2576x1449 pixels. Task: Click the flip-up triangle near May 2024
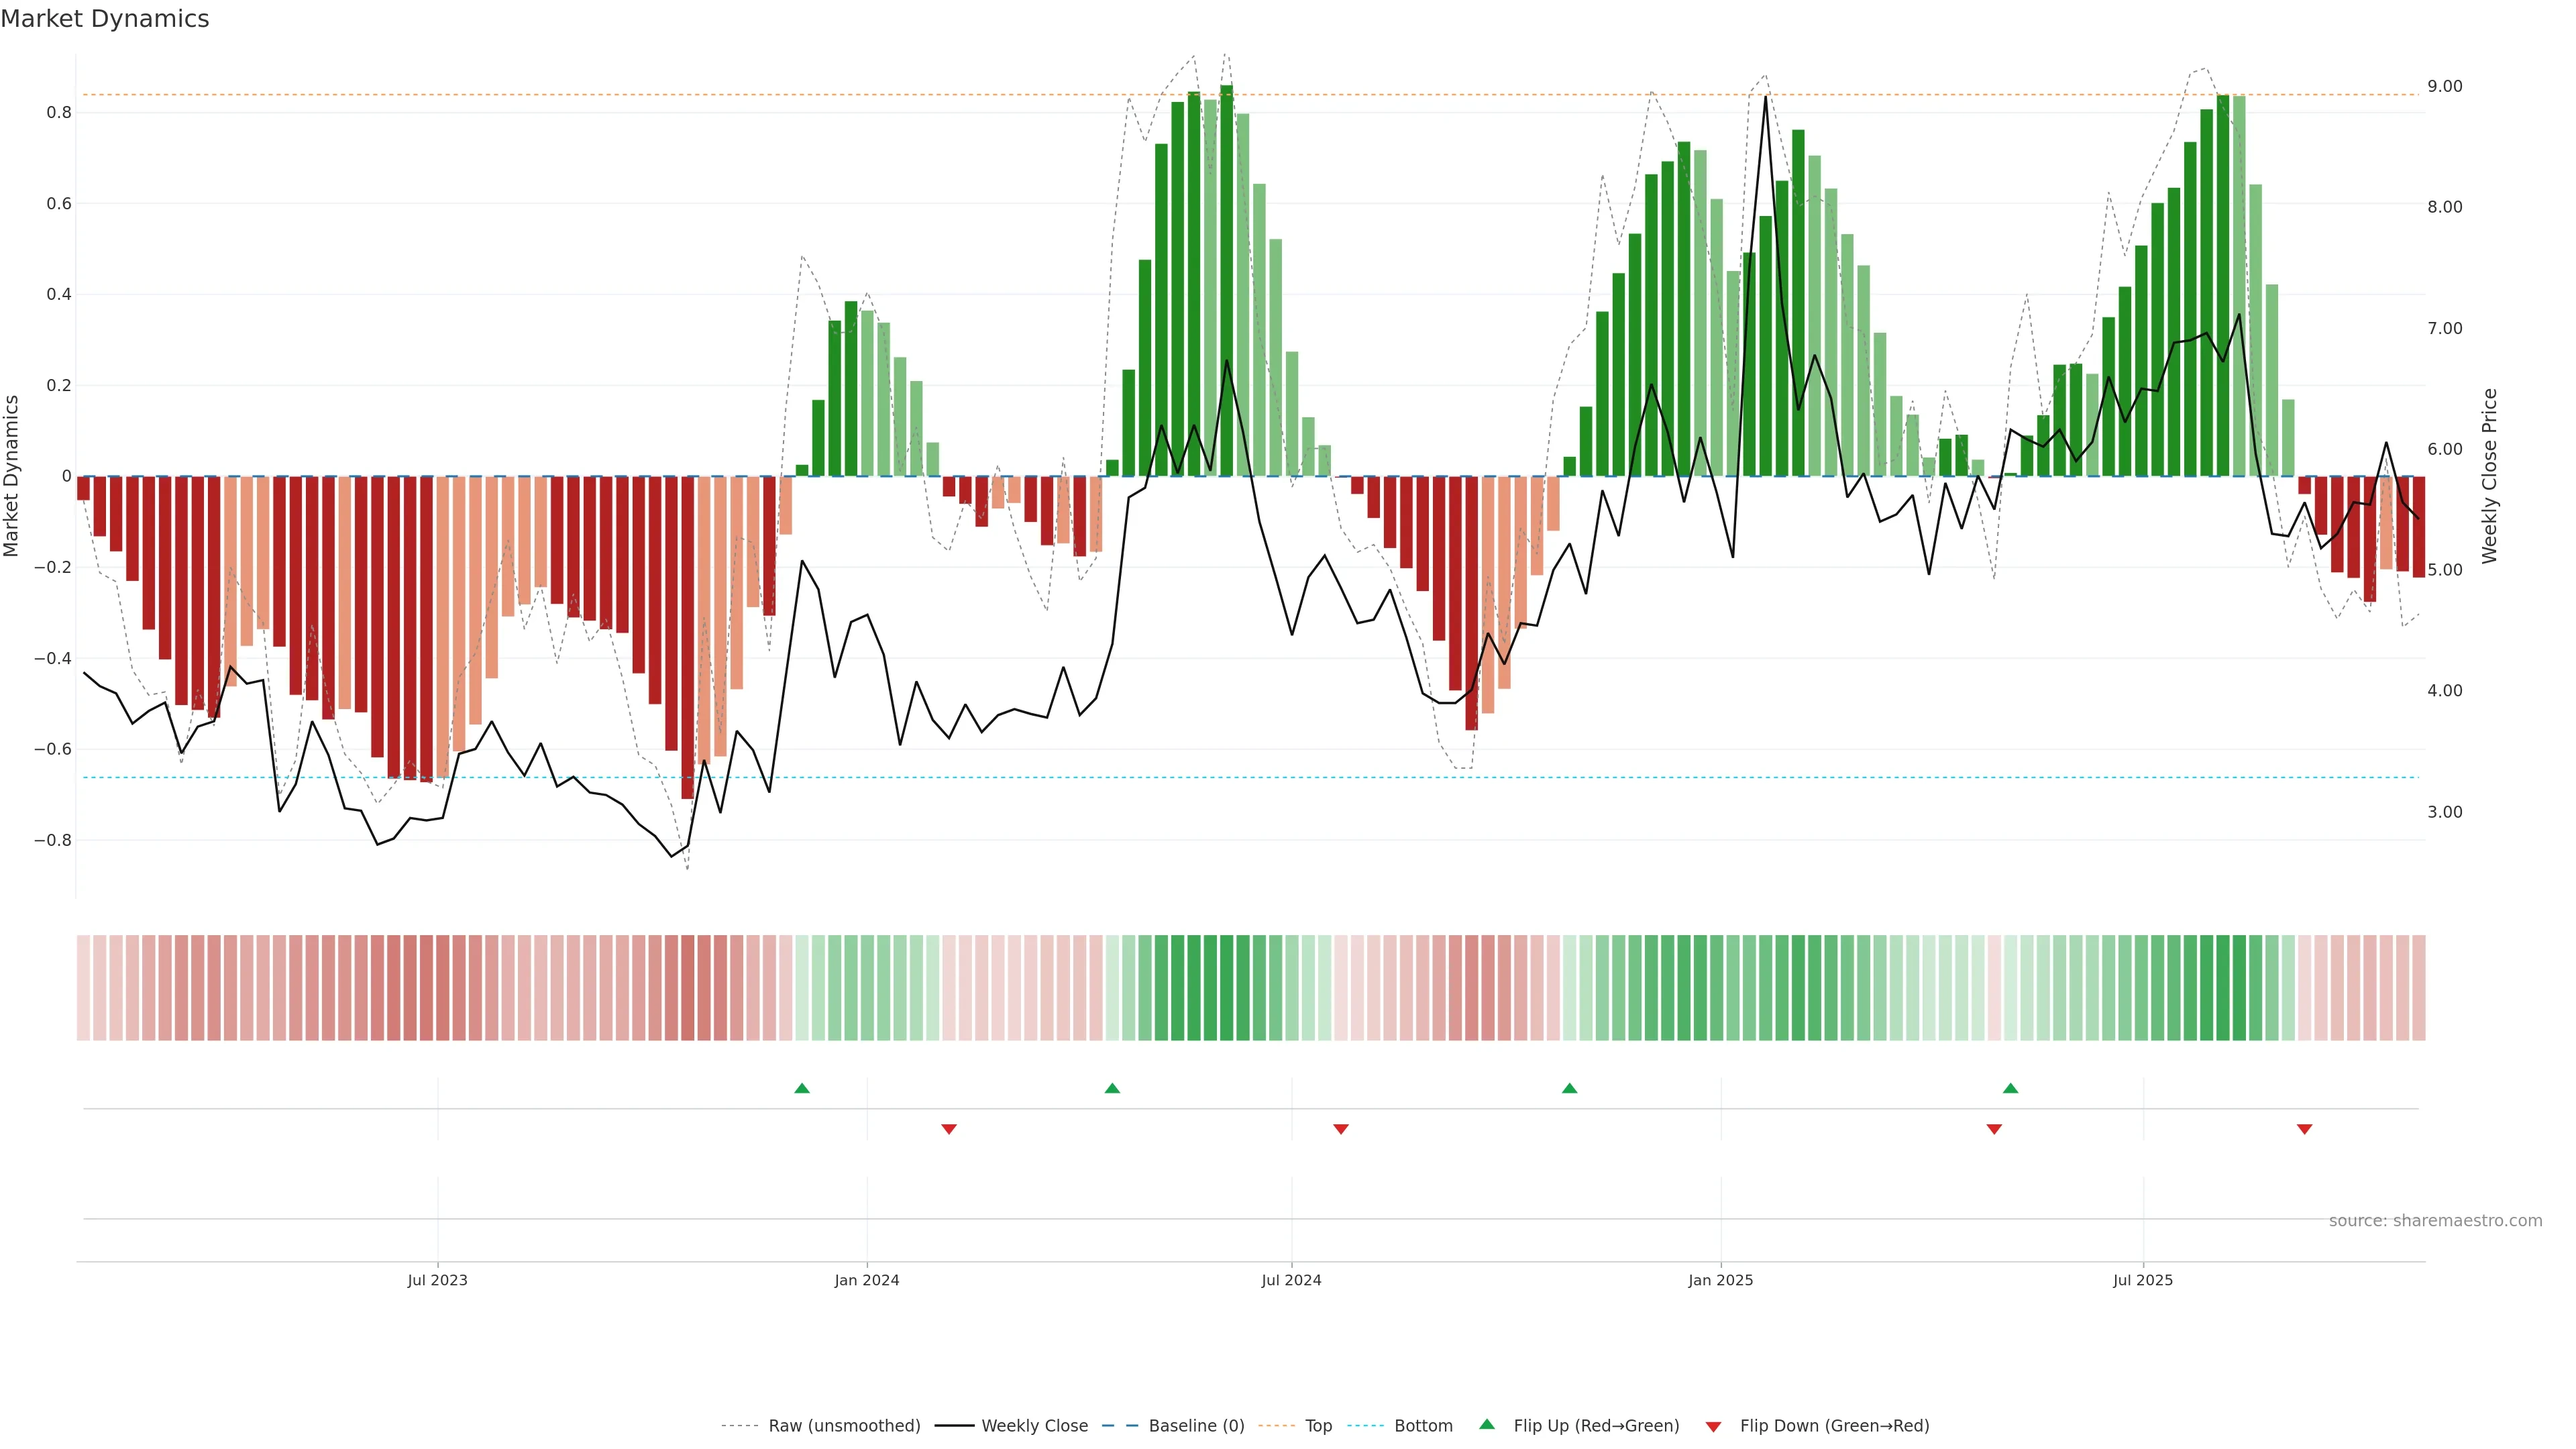pos(1112,1088)
